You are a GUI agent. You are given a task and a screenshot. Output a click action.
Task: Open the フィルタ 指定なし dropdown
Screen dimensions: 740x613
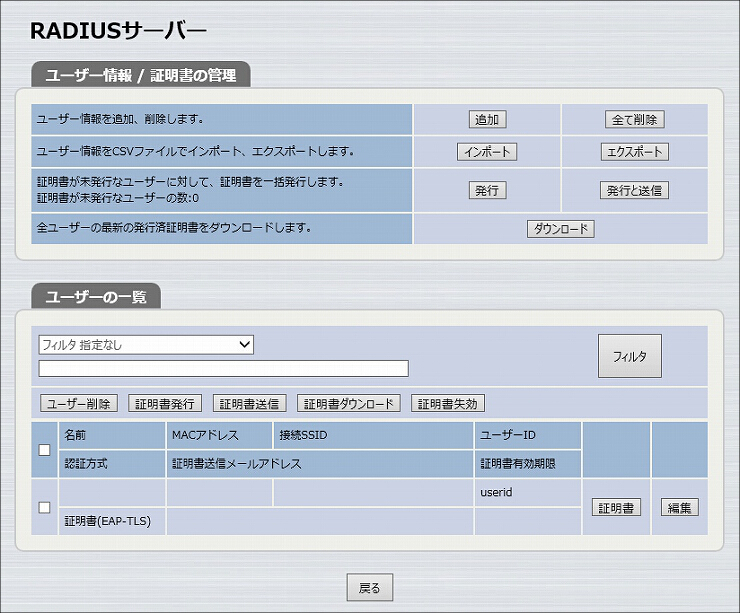pyautogui.click(x=146, y=344)
